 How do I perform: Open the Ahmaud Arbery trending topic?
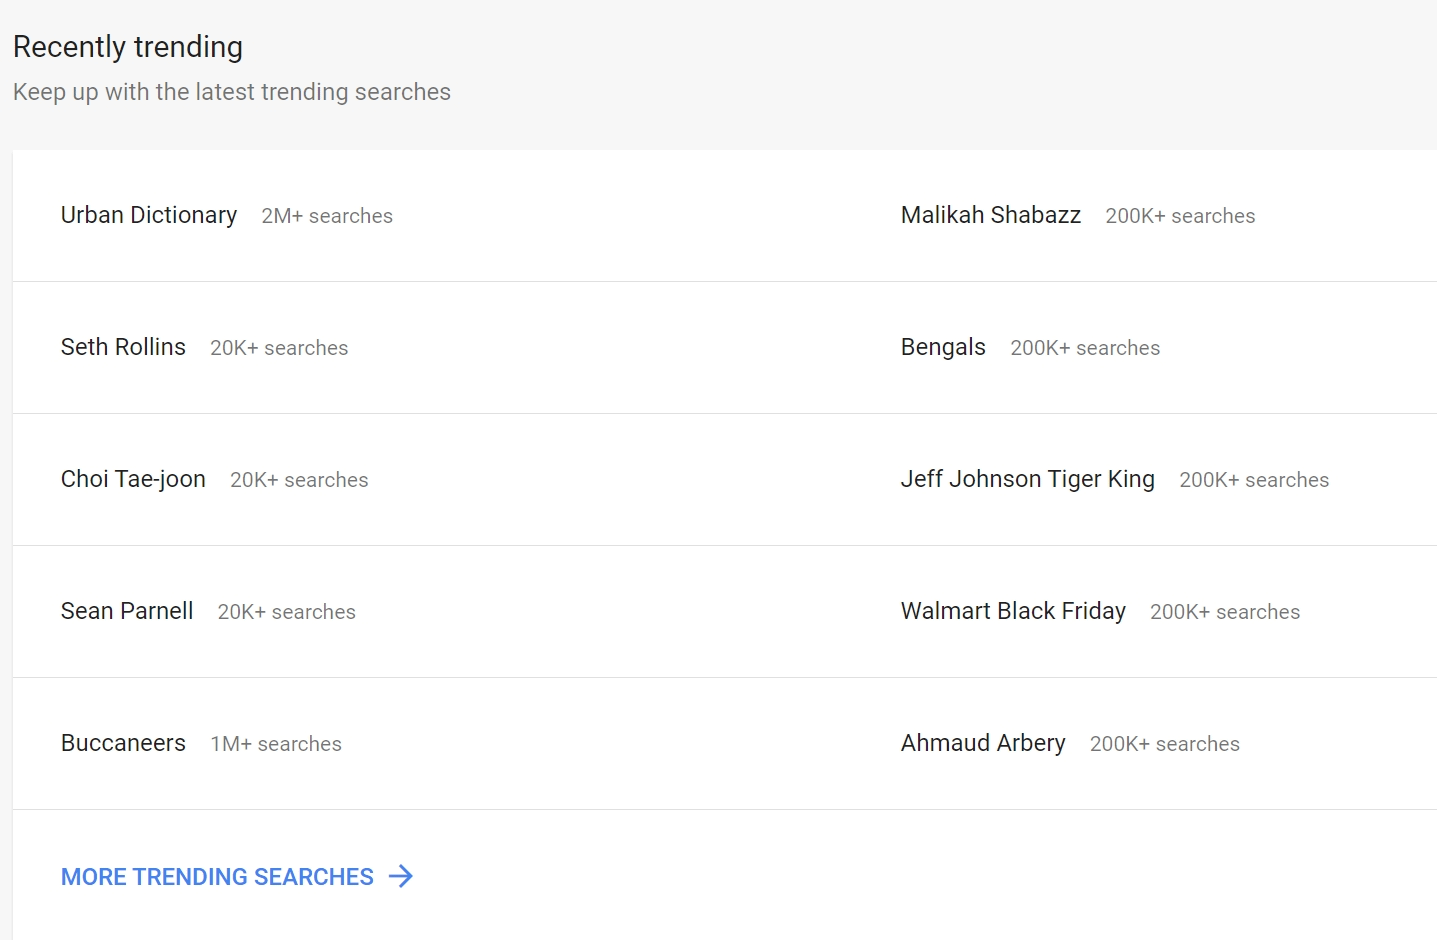coord(983,743)
